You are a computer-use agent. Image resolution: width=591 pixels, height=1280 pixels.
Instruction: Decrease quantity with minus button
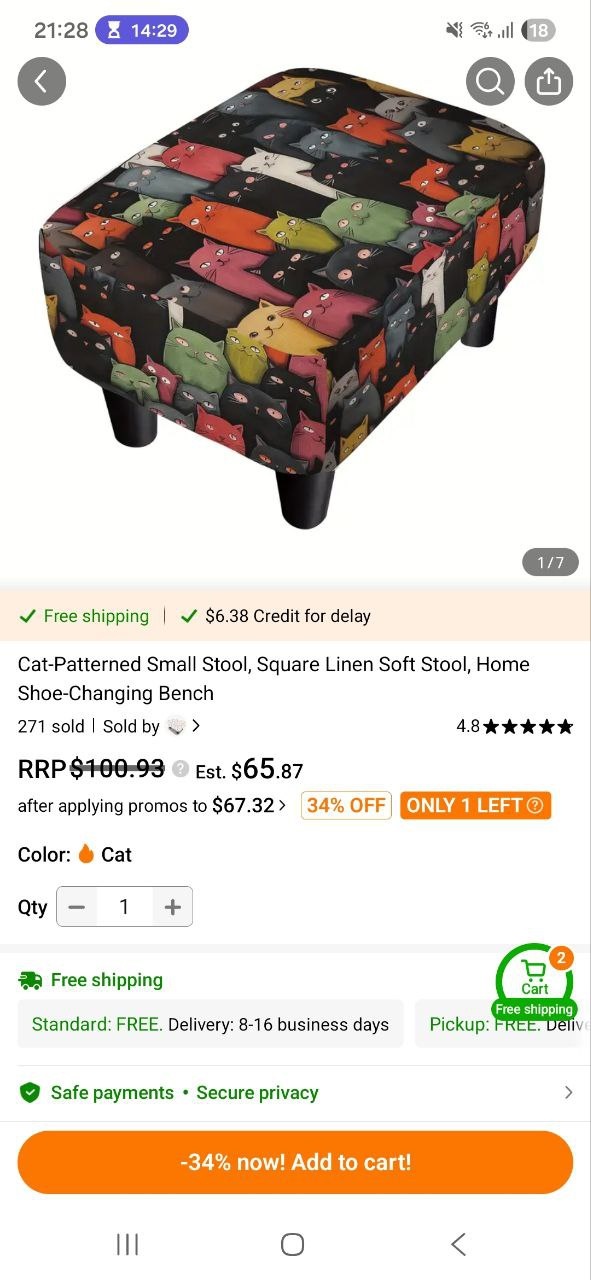coord(77,907)
